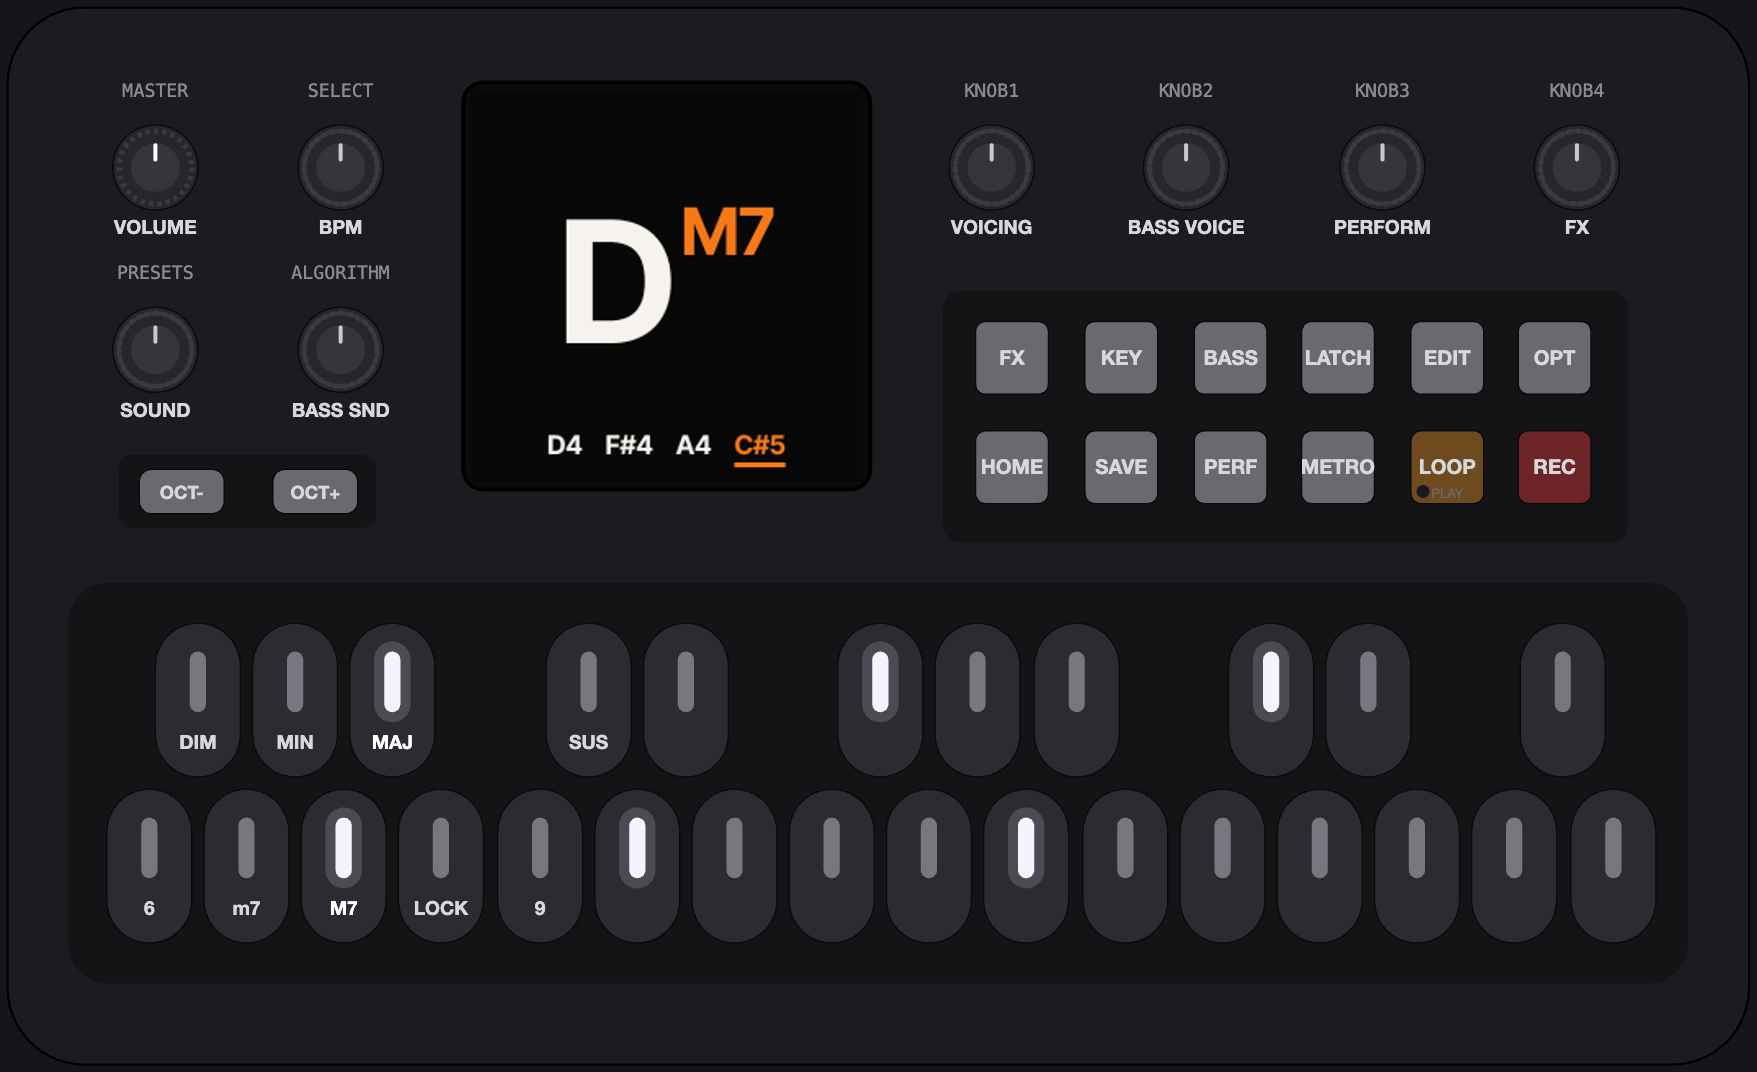Image resolution: width=1757 pixels, height=1072 pixels.
Task: Lower octave with OCT- button
Action: coord(181,492)
